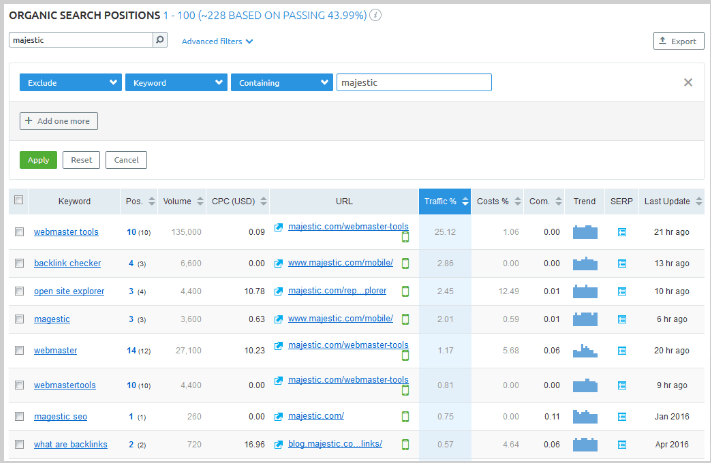Open external link icon for magestic row

278,319
